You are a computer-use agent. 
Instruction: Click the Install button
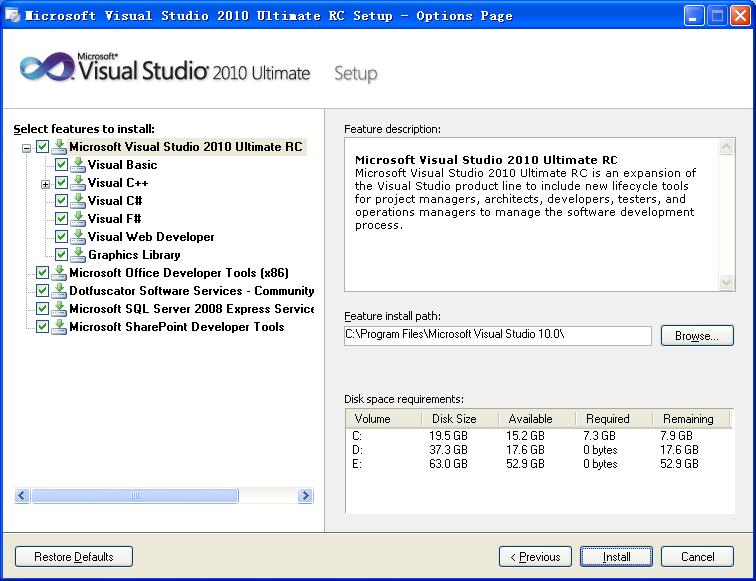point(616,557)
